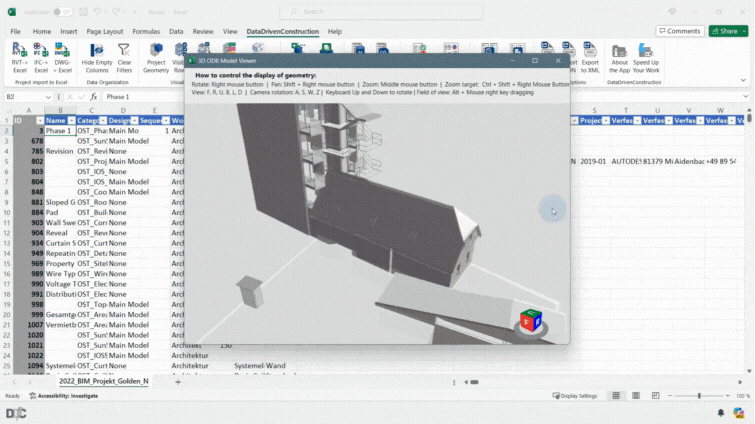Click the zoom out minus button
Viewport: 755px width, 424px height.
coord(669,396)
